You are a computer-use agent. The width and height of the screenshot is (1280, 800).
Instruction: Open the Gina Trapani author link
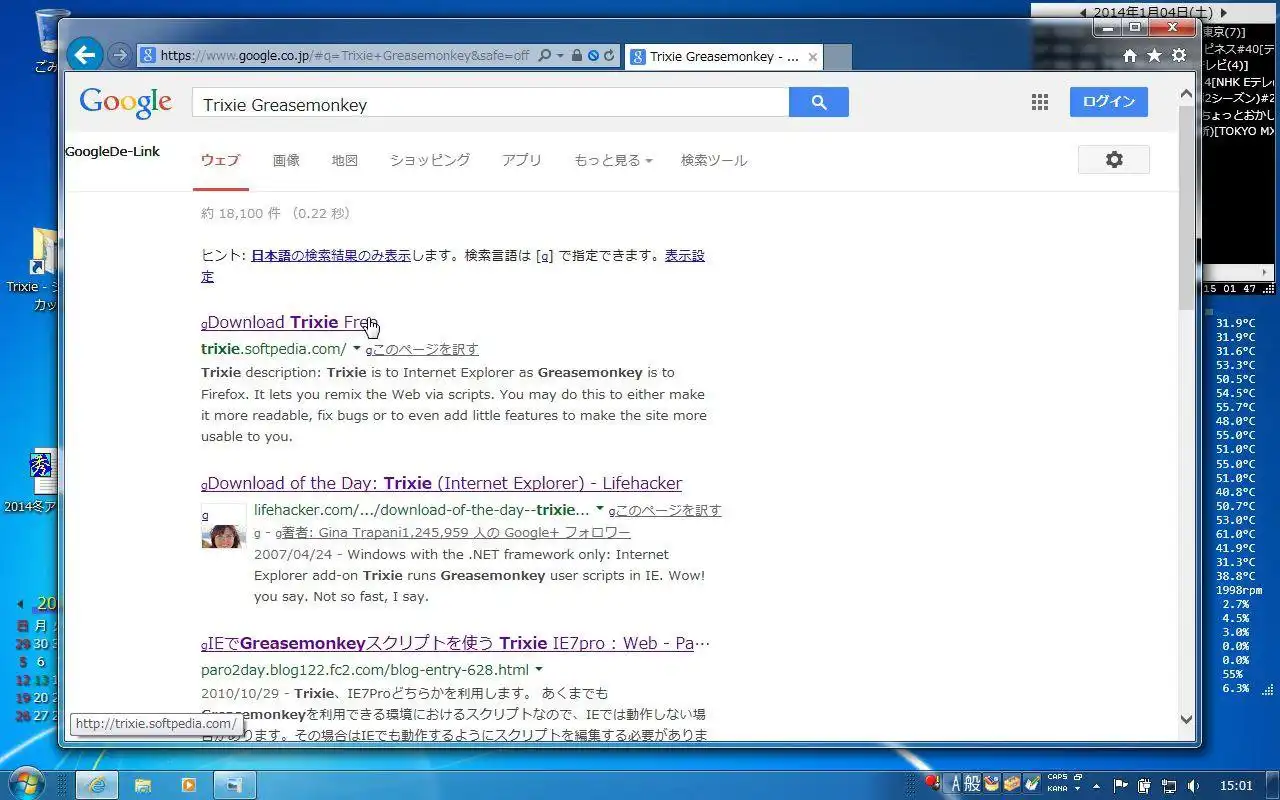pyautogui.click(x=455, y=533)
